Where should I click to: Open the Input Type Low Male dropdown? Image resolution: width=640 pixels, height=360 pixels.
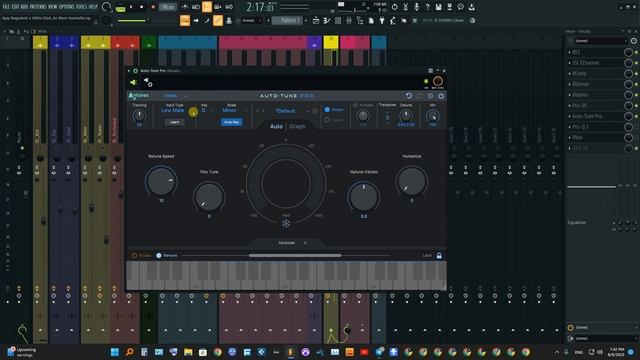[173, 110]
